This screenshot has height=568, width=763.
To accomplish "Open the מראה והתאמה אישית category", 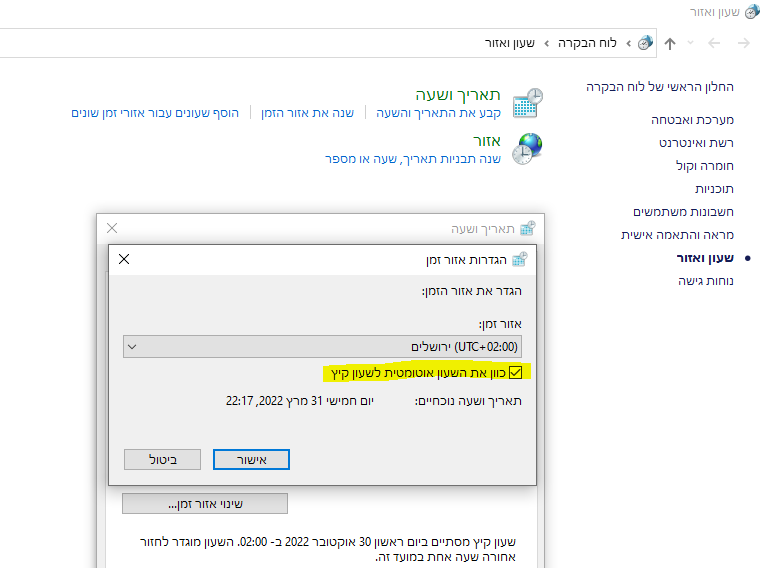I will (x=677, y=235).
